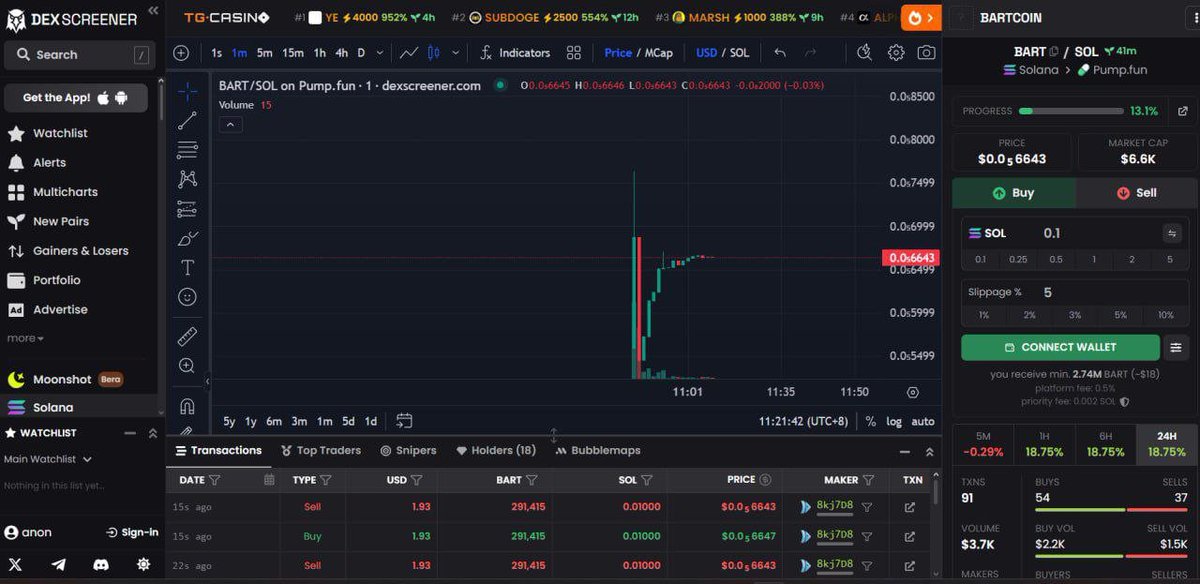Select the ruler measure tool
Image resolution: width=1200 pixels, height=584 pixels.
[187, 337]
